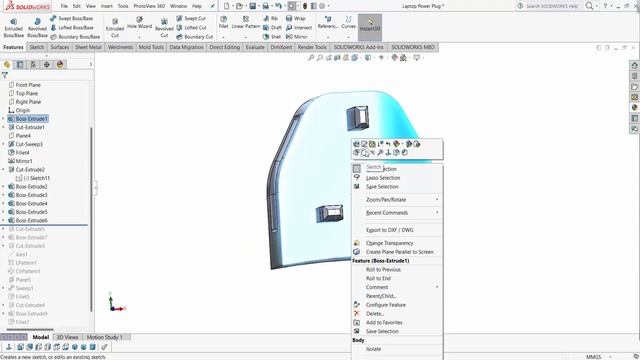Open ConfigurationManager tab icon
640x360 pixels.
pos(33,64)
